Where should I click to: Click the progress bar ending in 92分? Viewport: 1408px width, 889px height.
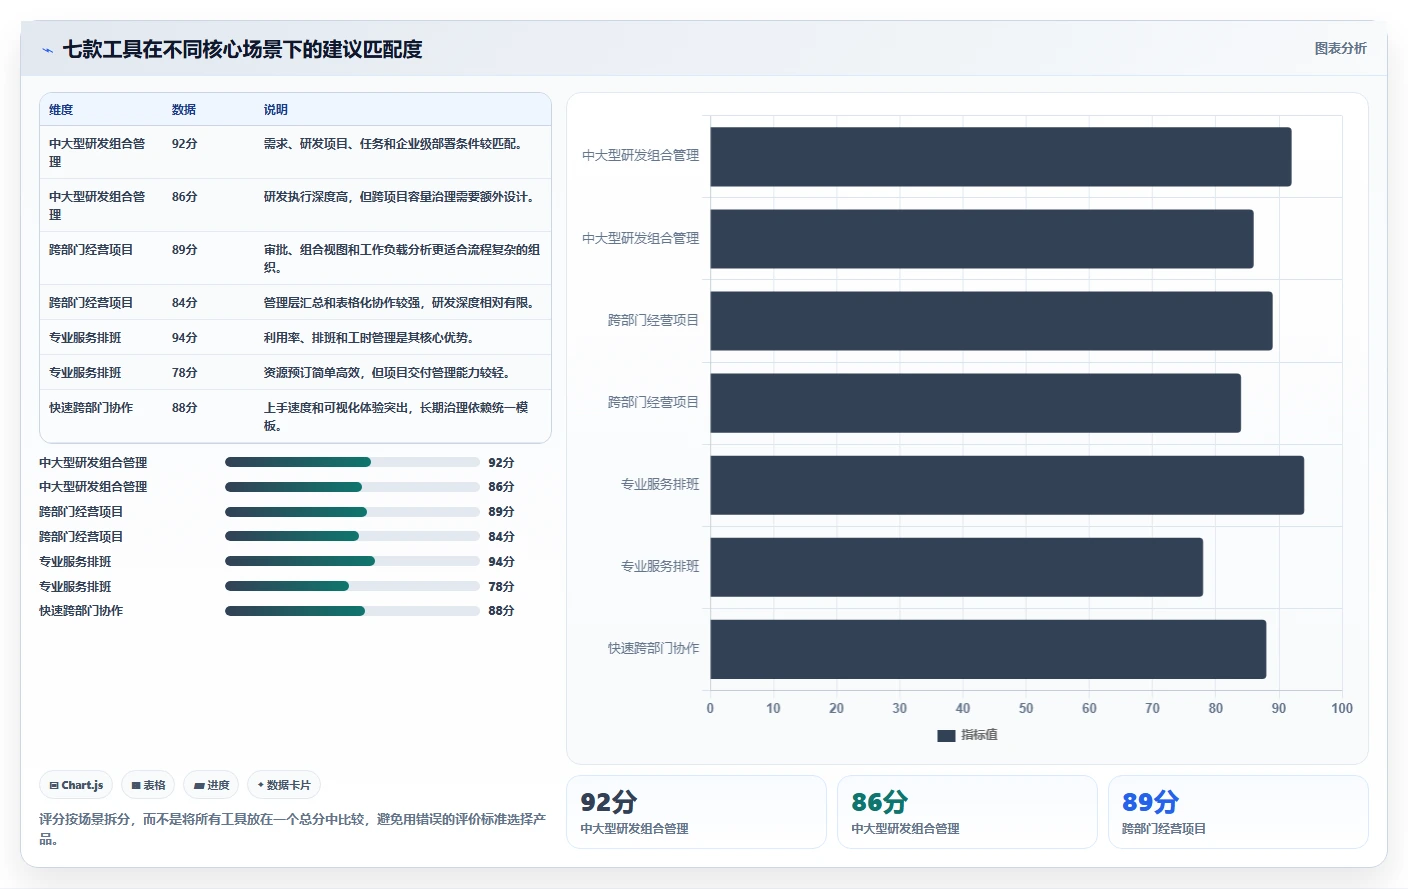(352, 462)
